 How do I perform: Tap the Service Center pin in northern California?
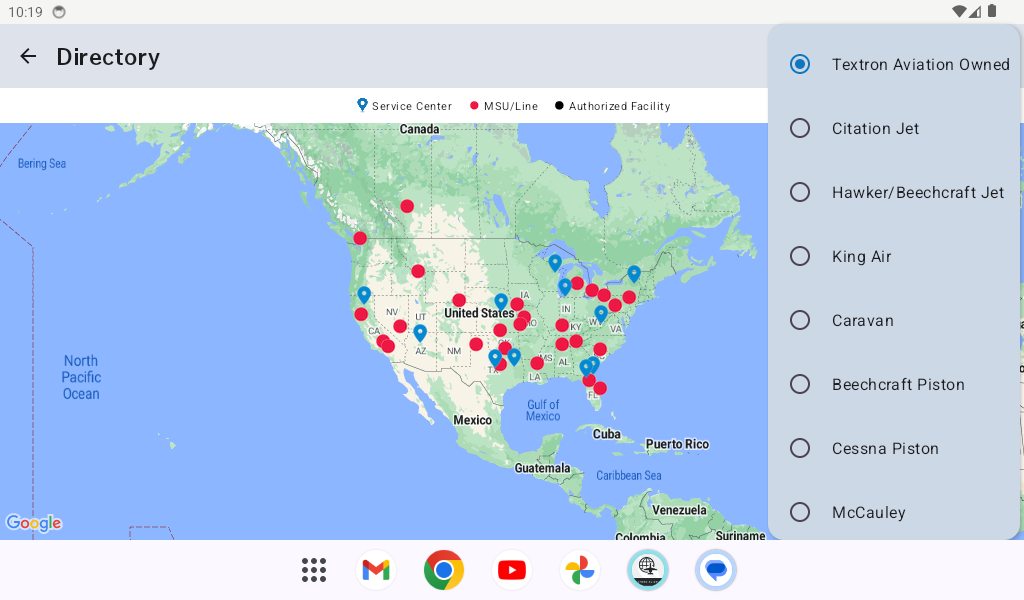click(x=364, y=295)
